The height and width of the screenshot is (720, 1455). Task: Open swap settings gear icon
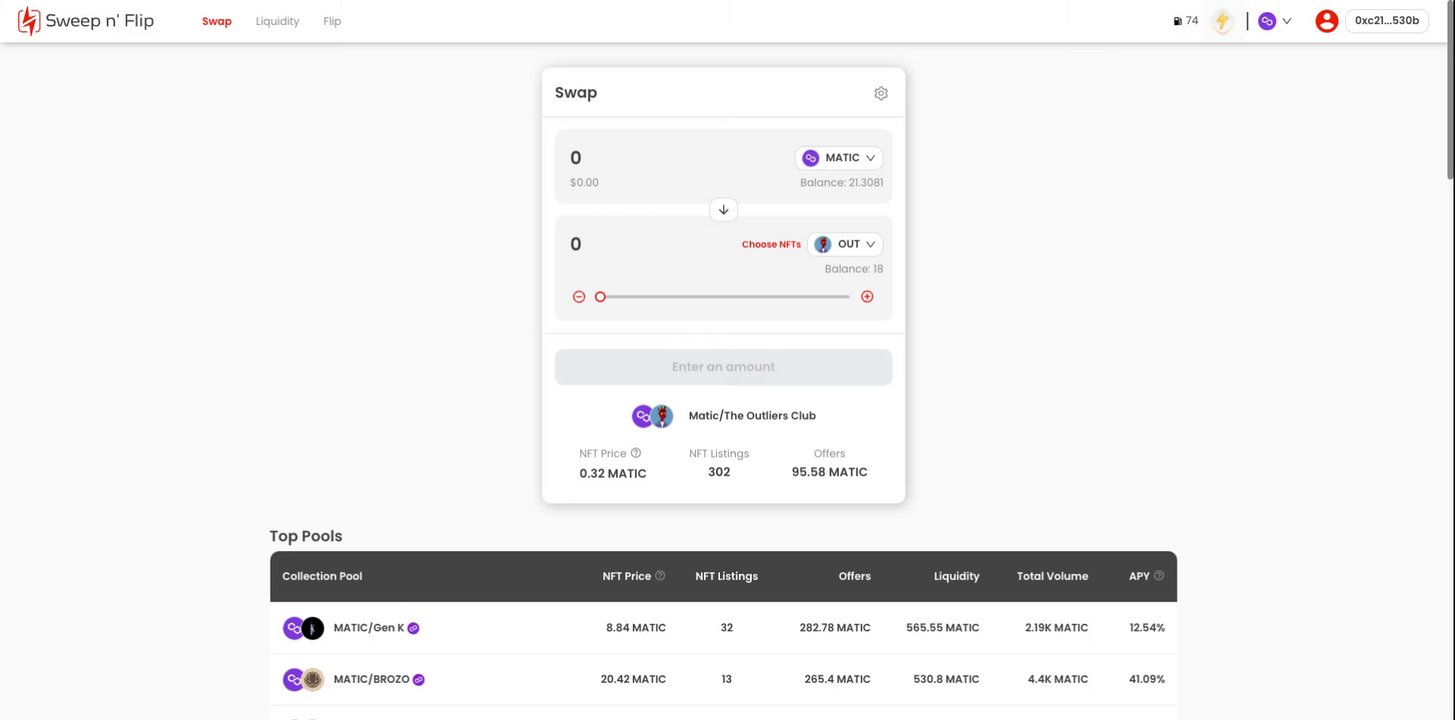(881, 93)
